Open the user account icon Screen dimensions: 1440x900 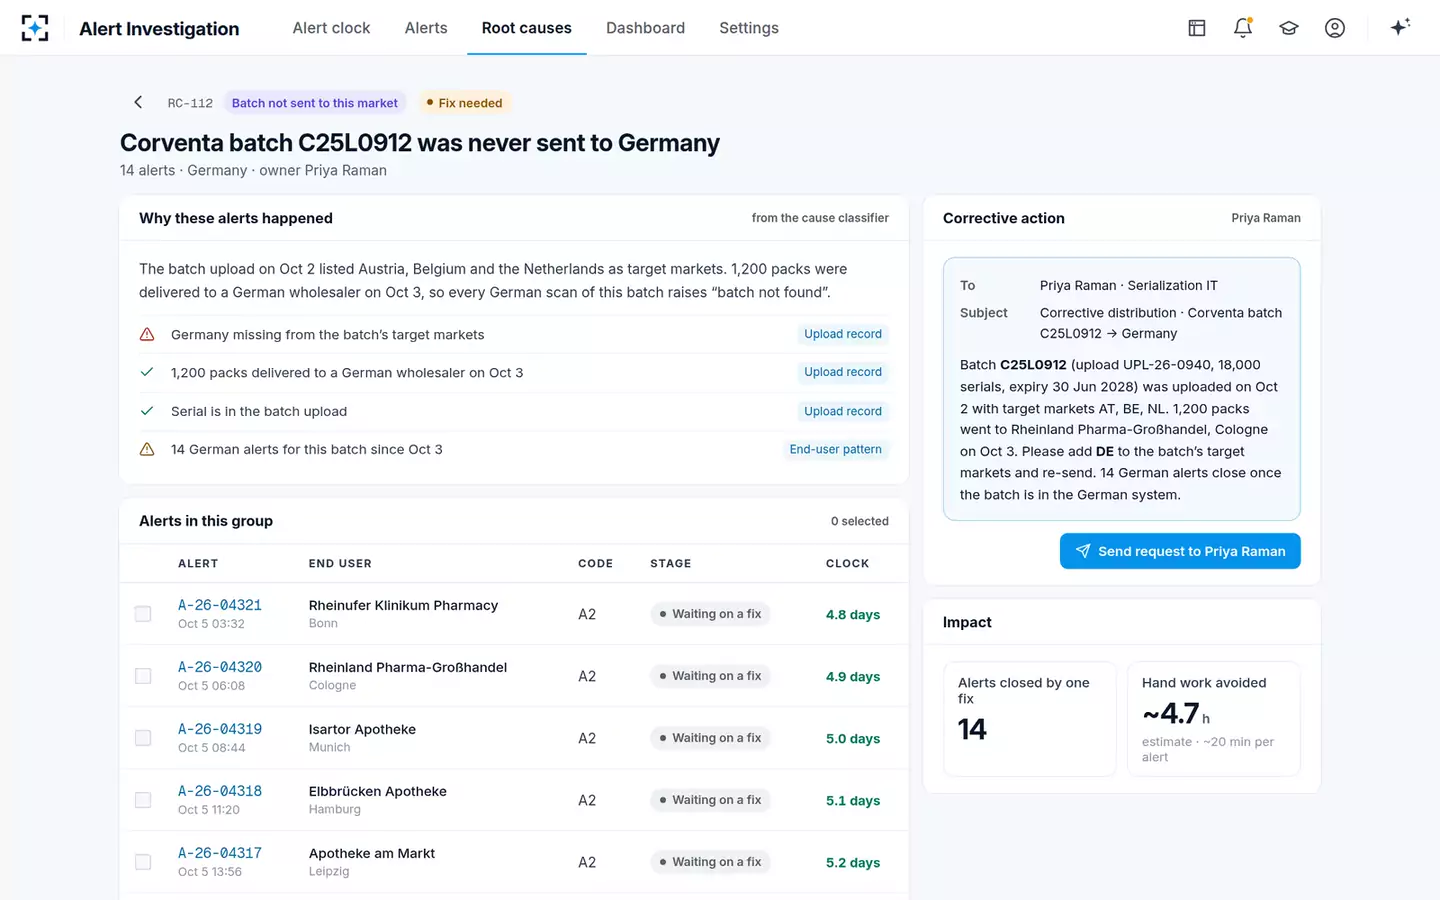pos(1335,28)
